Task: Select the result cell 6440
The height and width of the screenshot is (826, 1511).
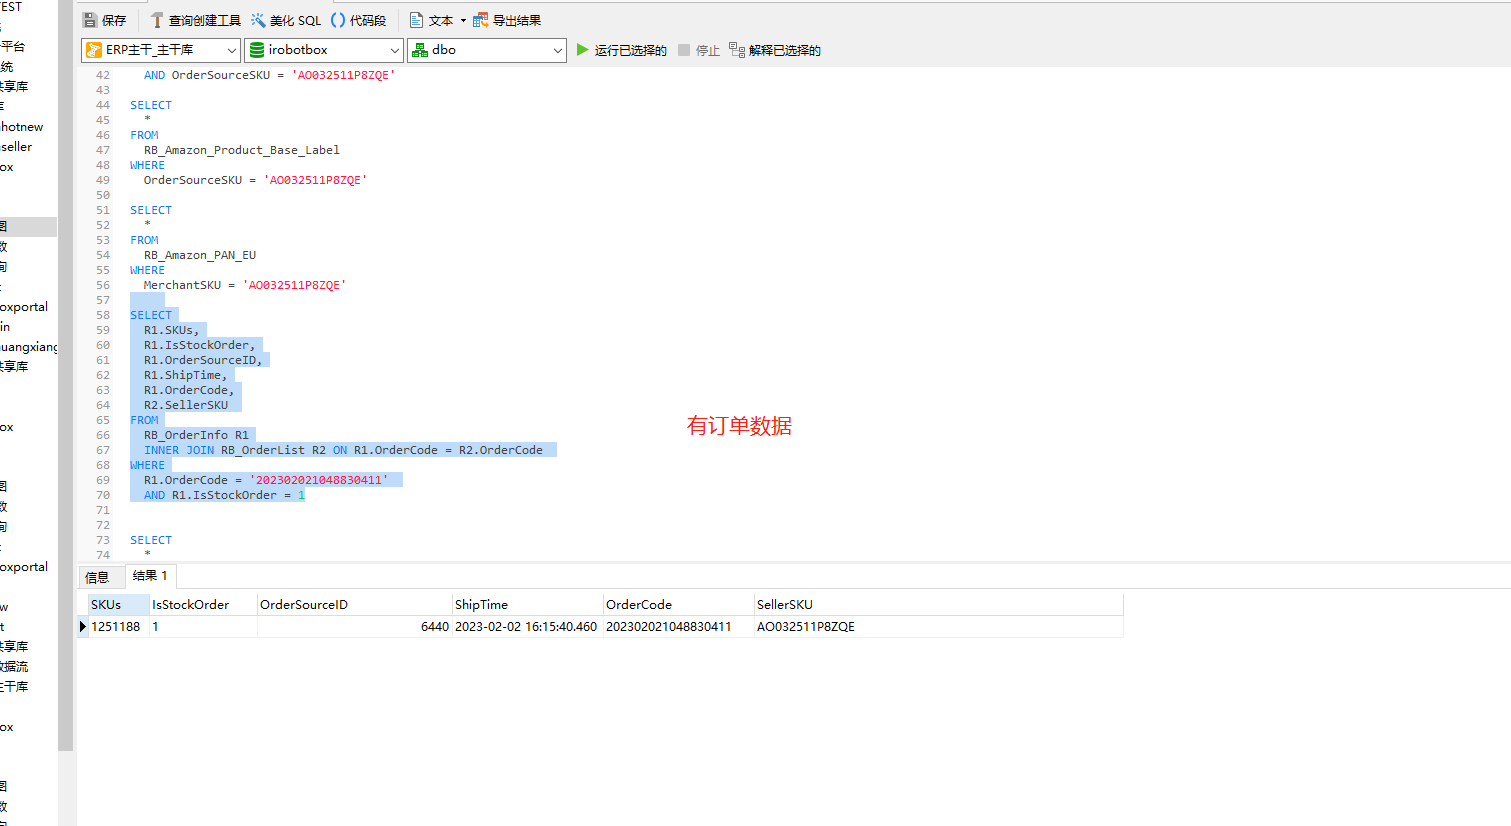Action: pyautogui.click(x=354, y=627)
